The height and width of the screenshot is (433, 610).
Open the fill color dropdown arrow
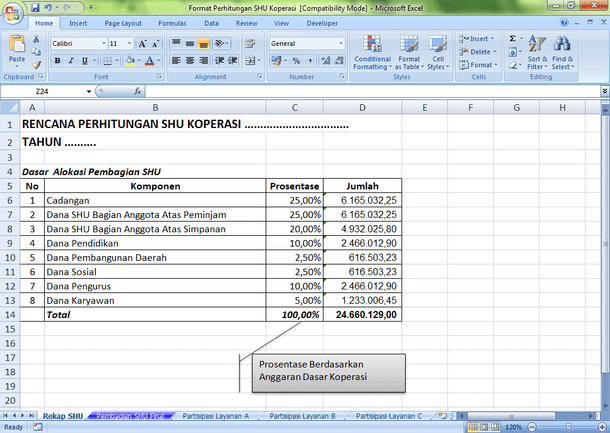[x=139, y=61]
